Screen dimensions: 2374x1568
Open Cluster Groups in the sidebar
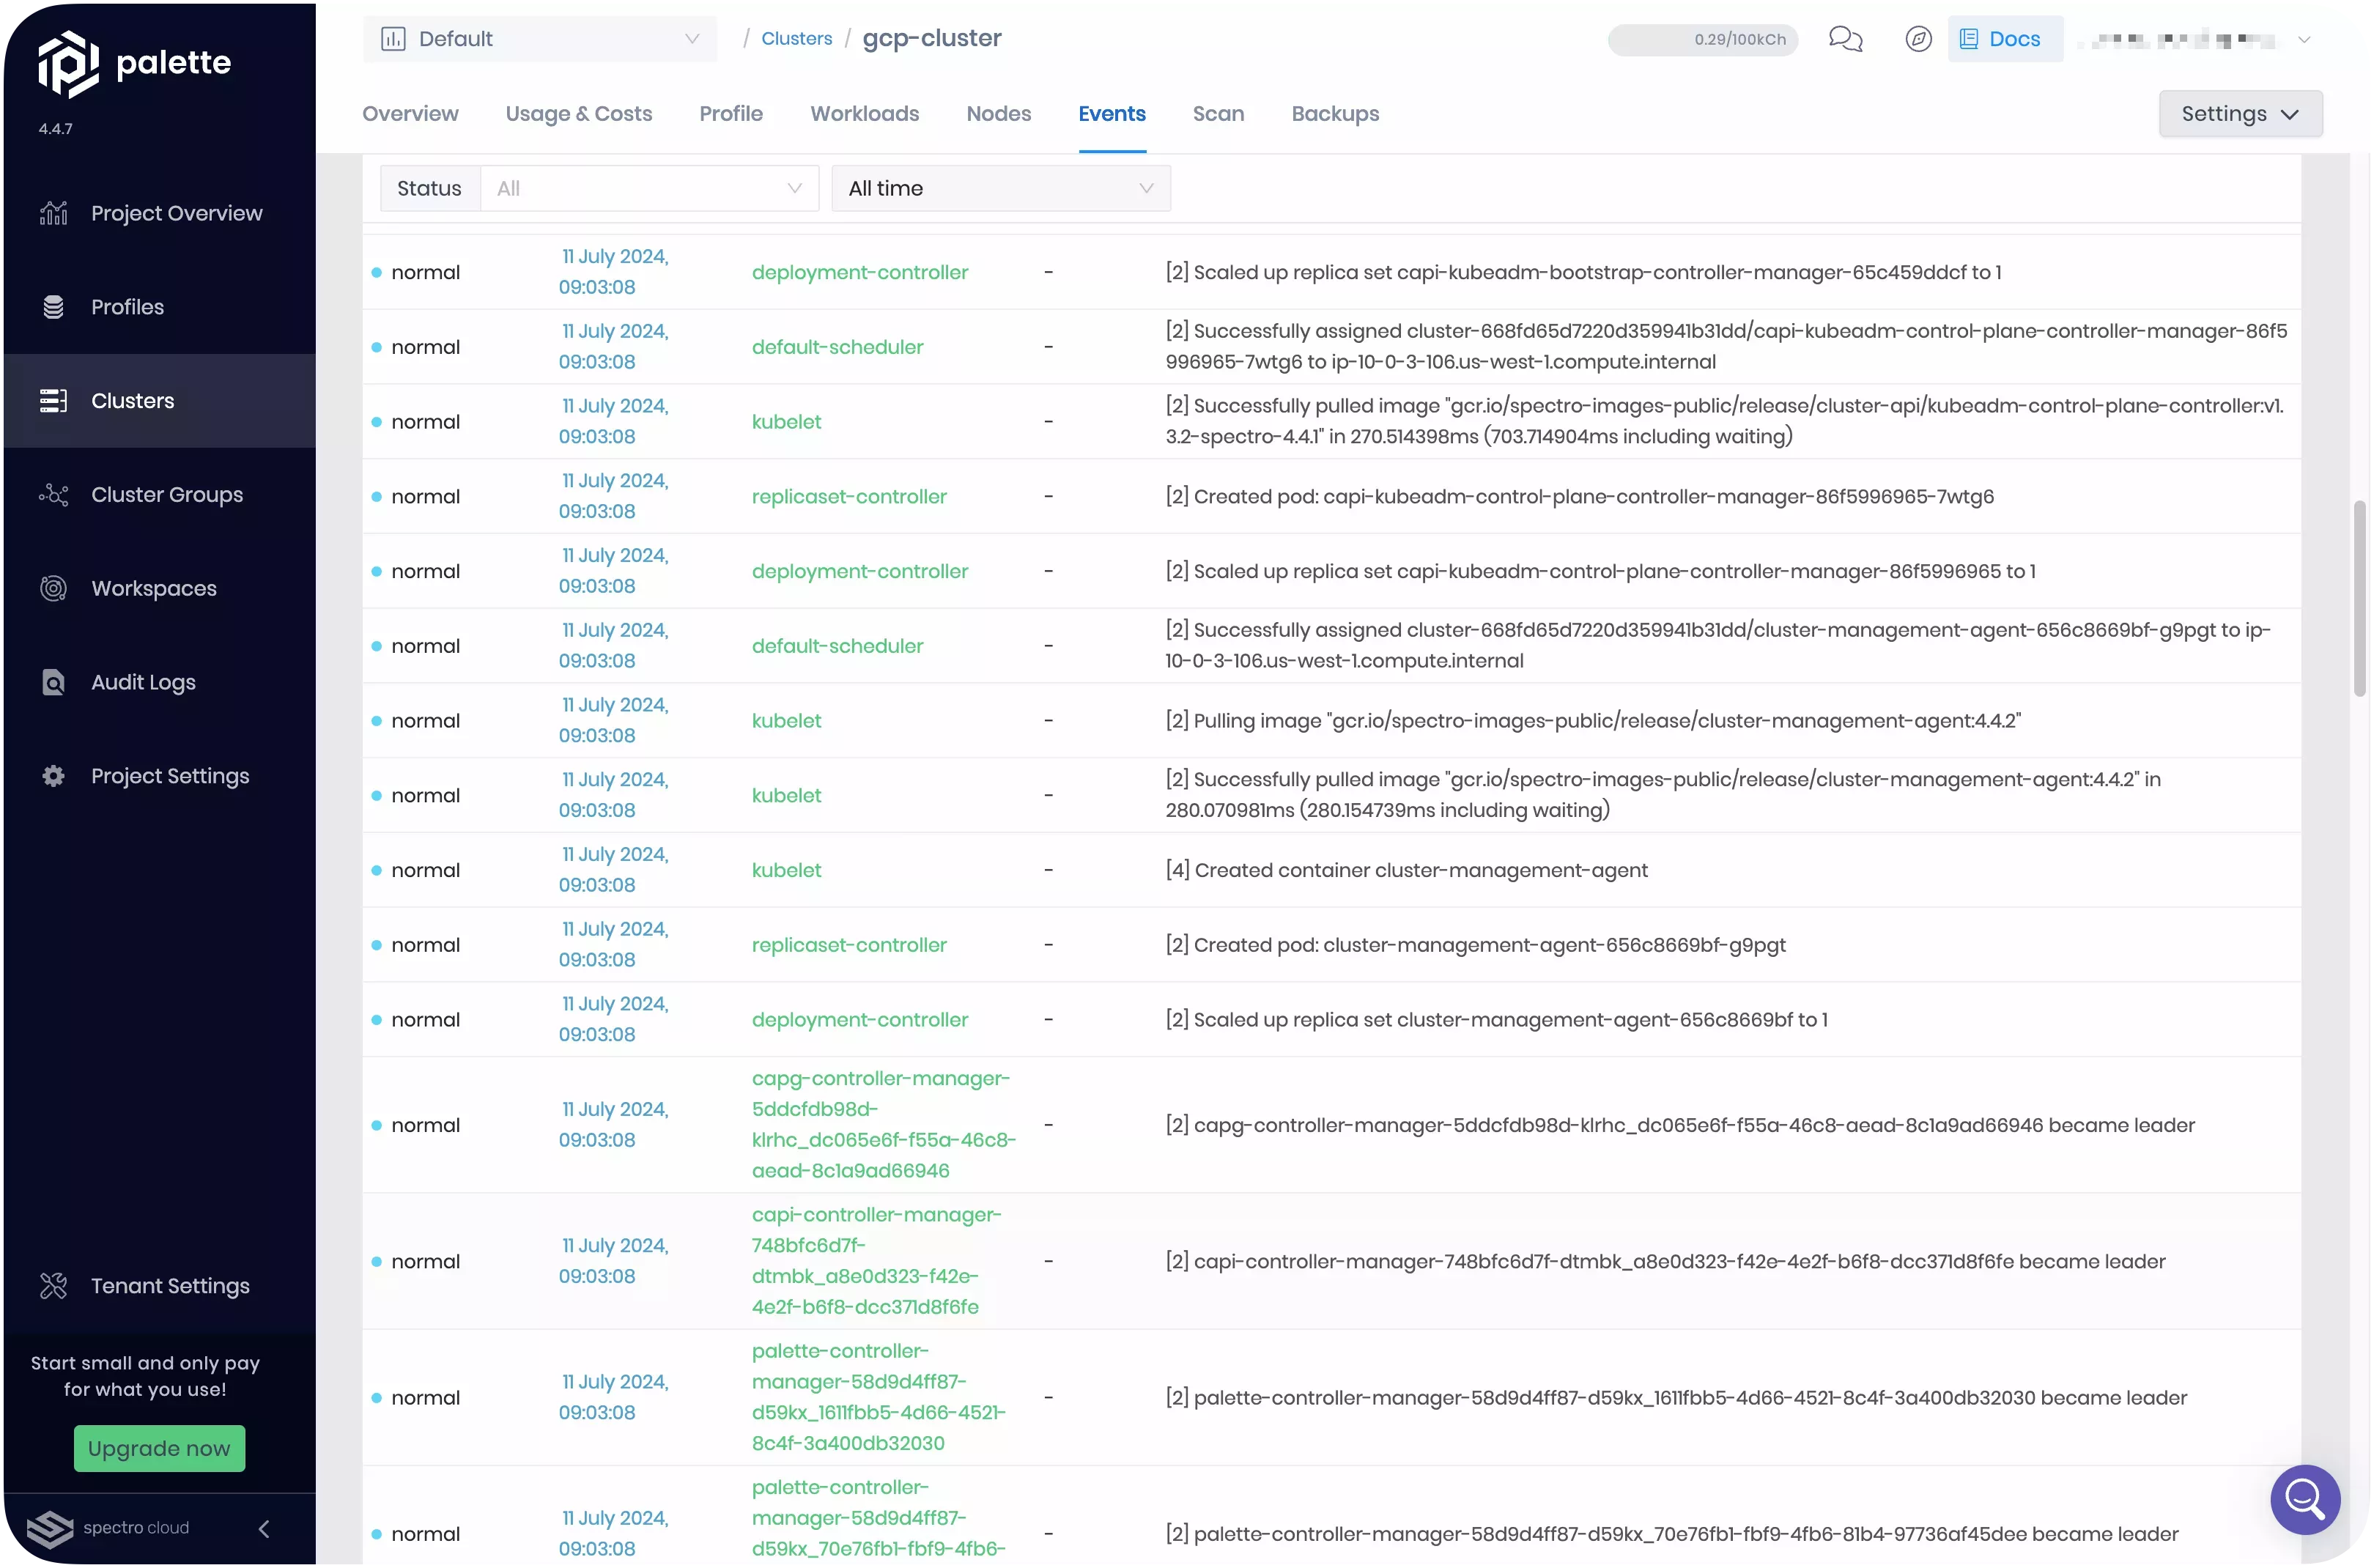(x=166, y=495)
